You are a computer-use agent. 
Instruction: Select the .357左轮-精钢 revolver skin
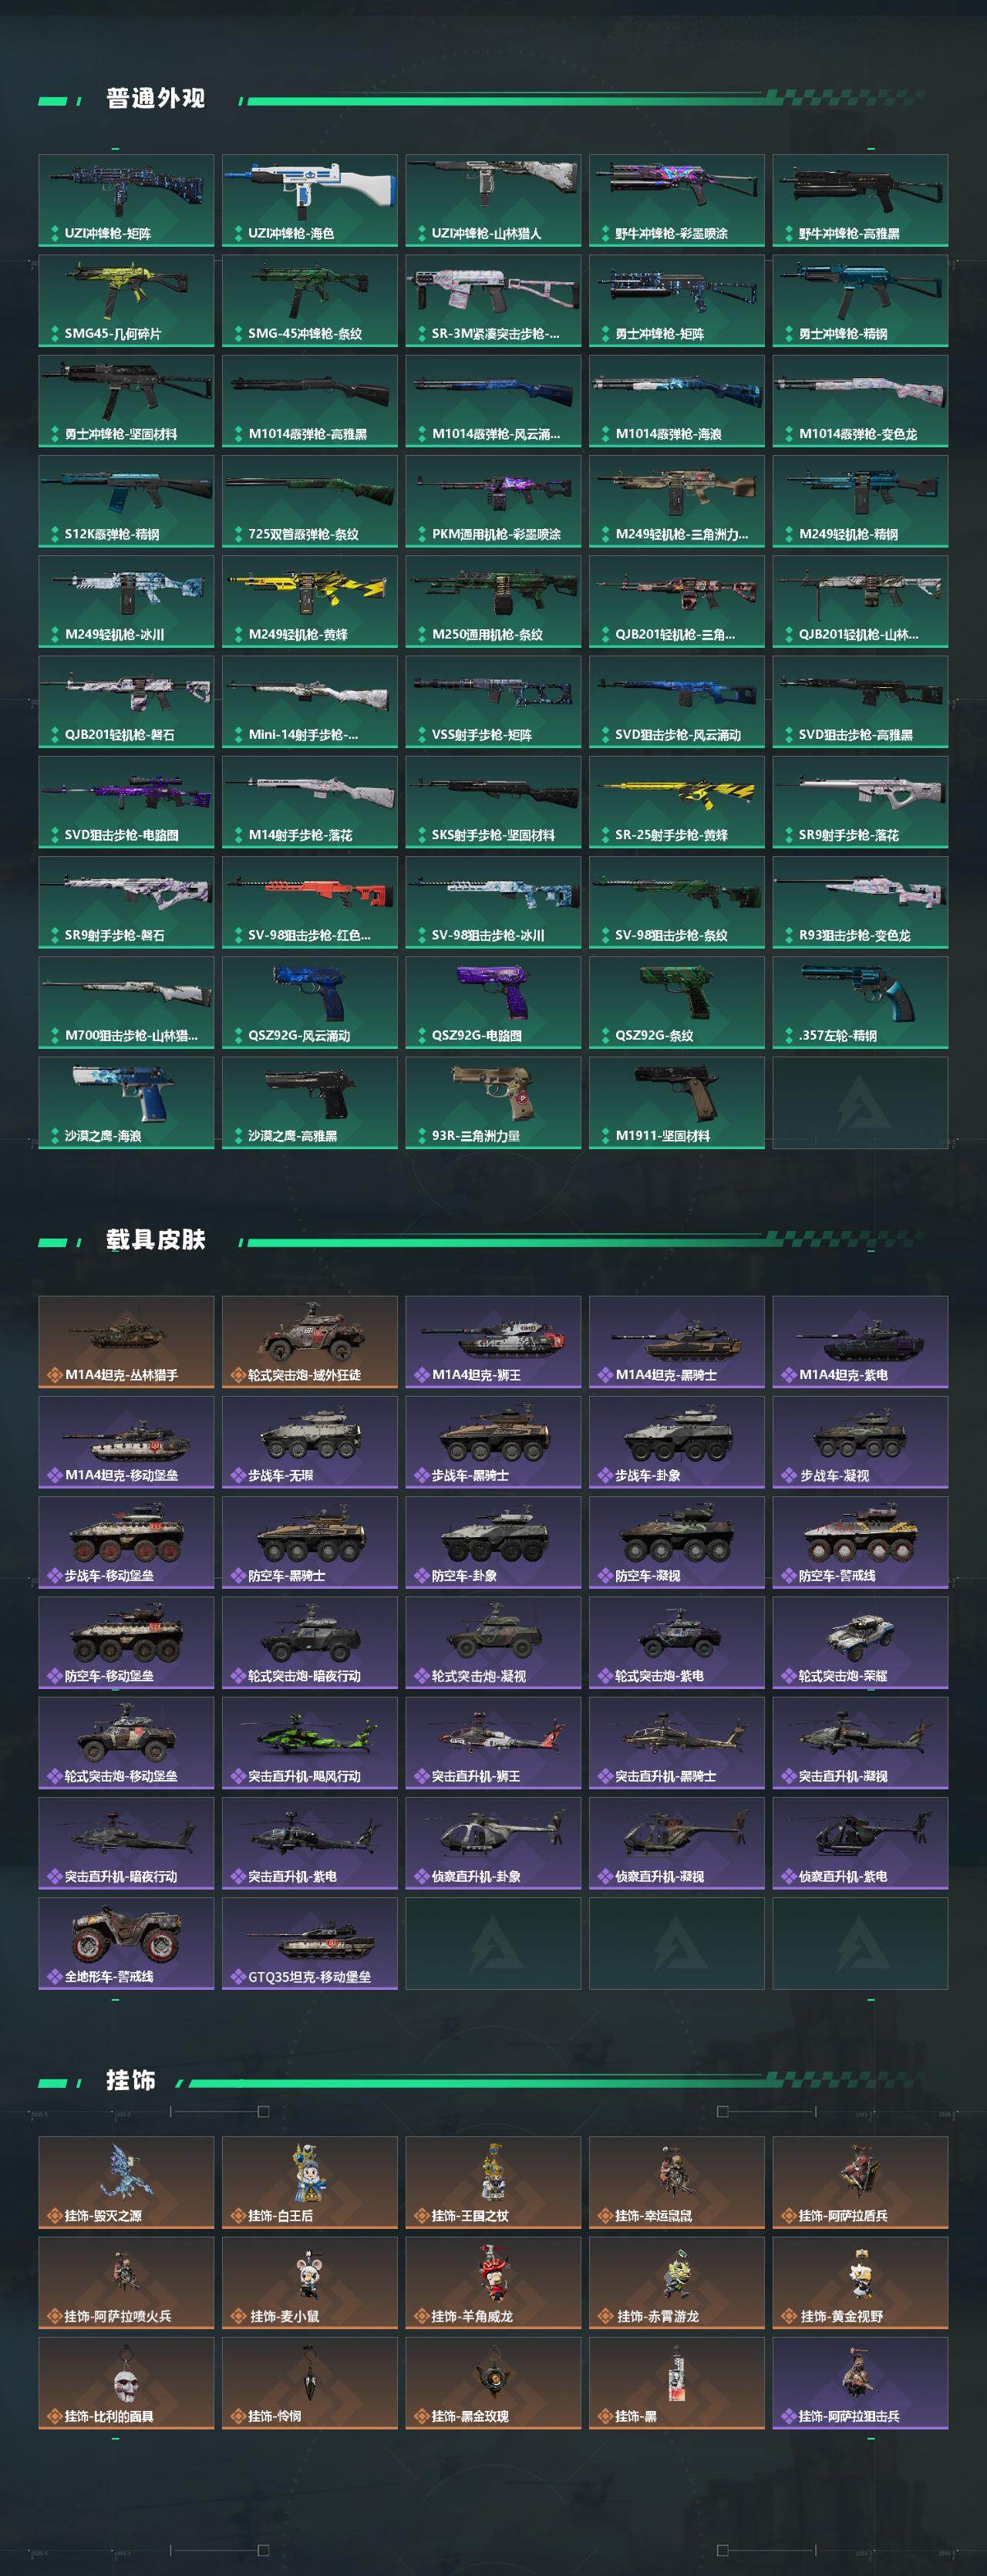click(x=860, y=1002)
